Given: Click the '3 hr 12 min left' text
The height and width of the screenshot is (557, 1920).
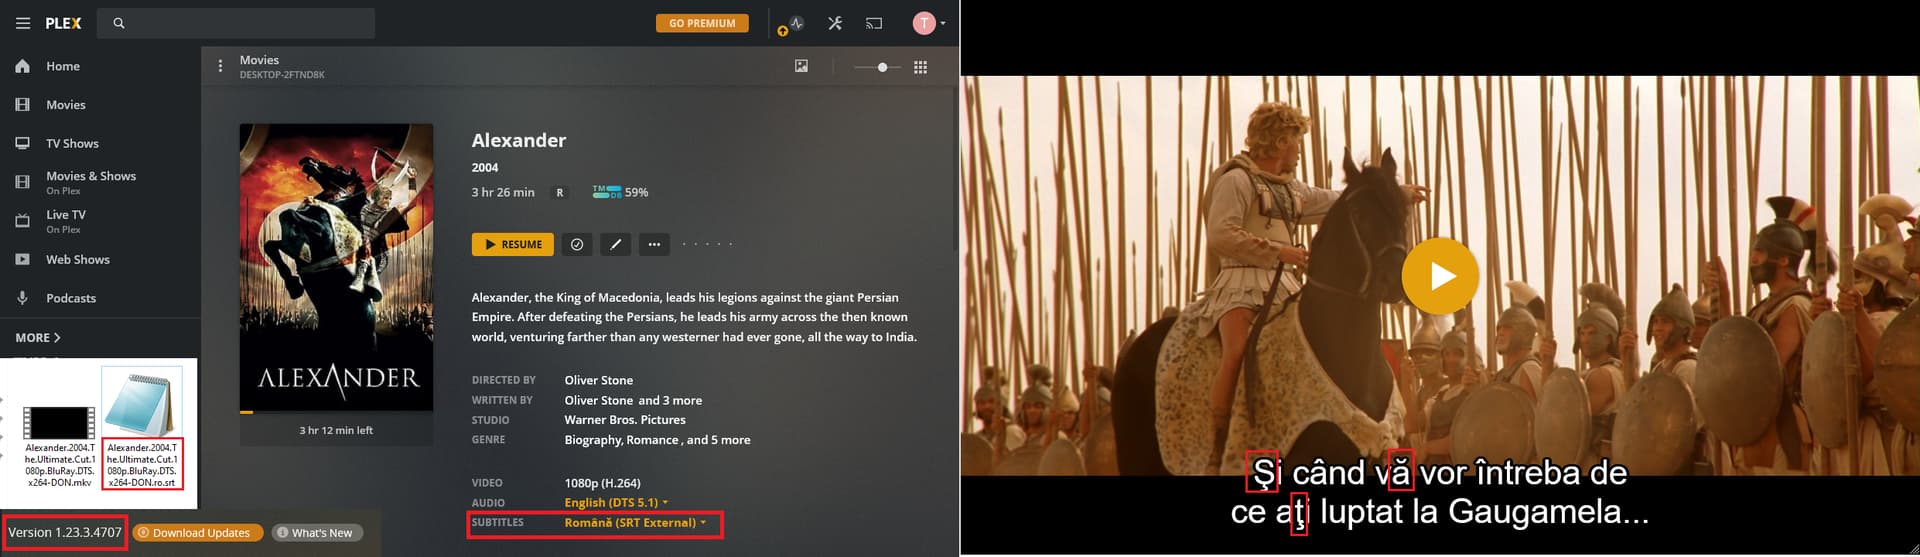Looking at the screenshot, I should pyautogui.click(x=336, y=430).
